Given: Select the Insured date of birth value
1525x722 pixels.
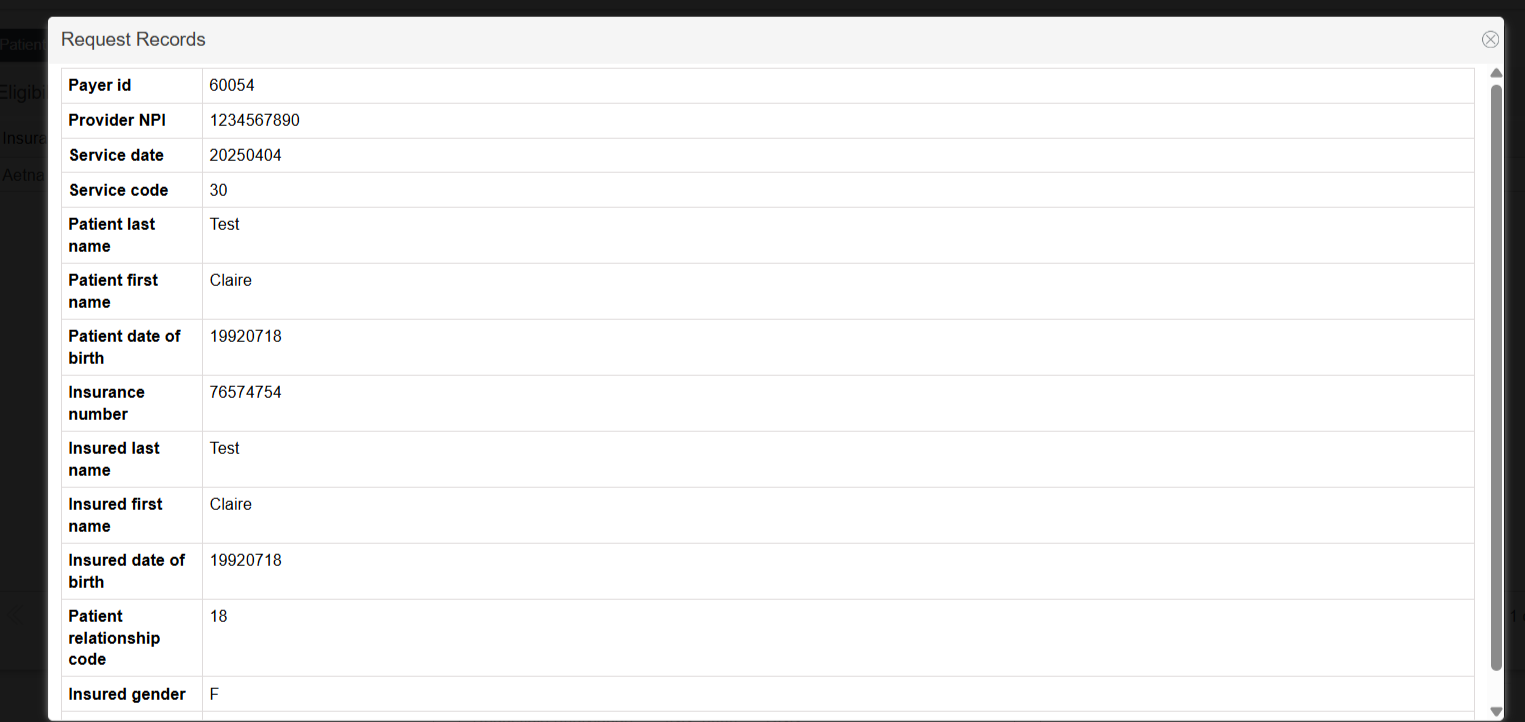Looking at the screenshot, I should click(x=245, y=561).
